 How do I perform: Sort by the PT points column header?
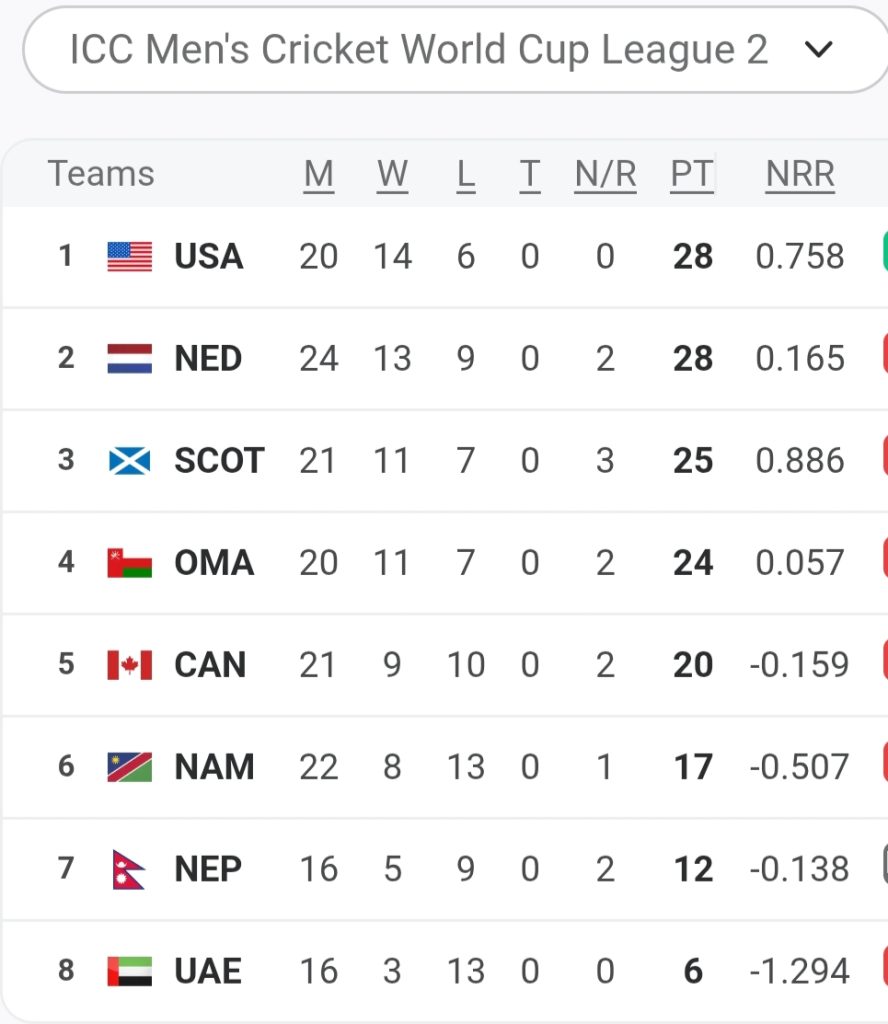point(692,174)
